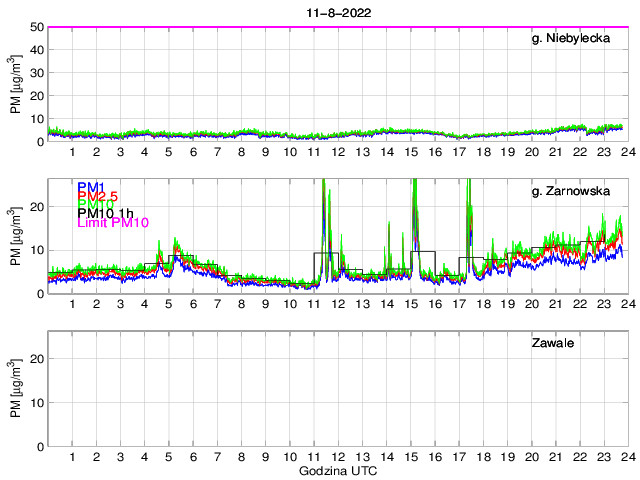Viewport: 640px width, 480px height.
Task: Click the y-axis PM label of Zarnowska plot
Action: pyautogui.click(x=15, y=236)
